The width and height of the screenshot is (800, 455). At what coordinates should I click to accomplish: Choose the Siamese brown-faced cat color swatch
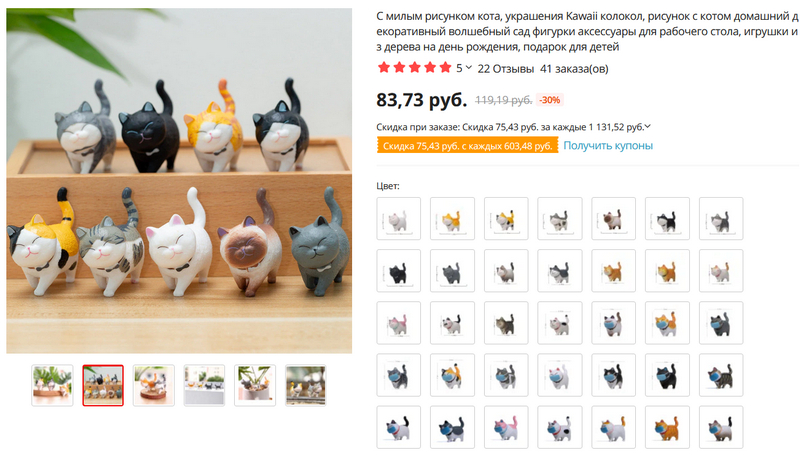pyautogui.click(x=613, y=219)
